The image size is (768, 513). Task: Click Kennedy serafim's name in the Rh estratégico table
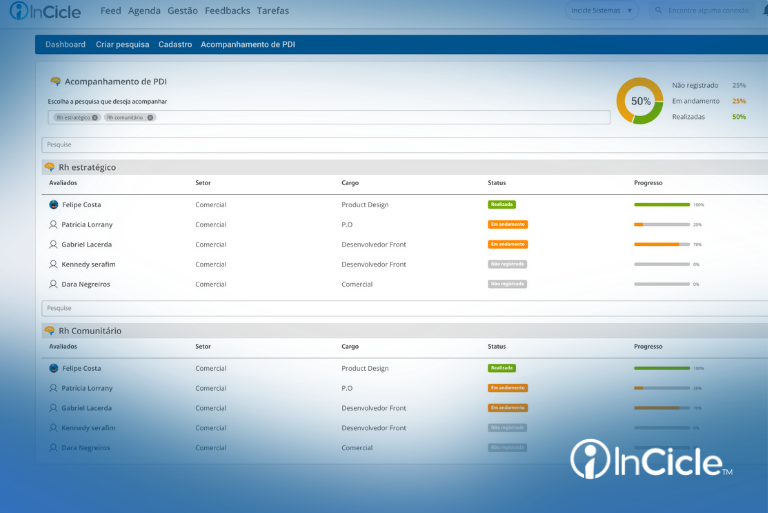pos(87,264)
